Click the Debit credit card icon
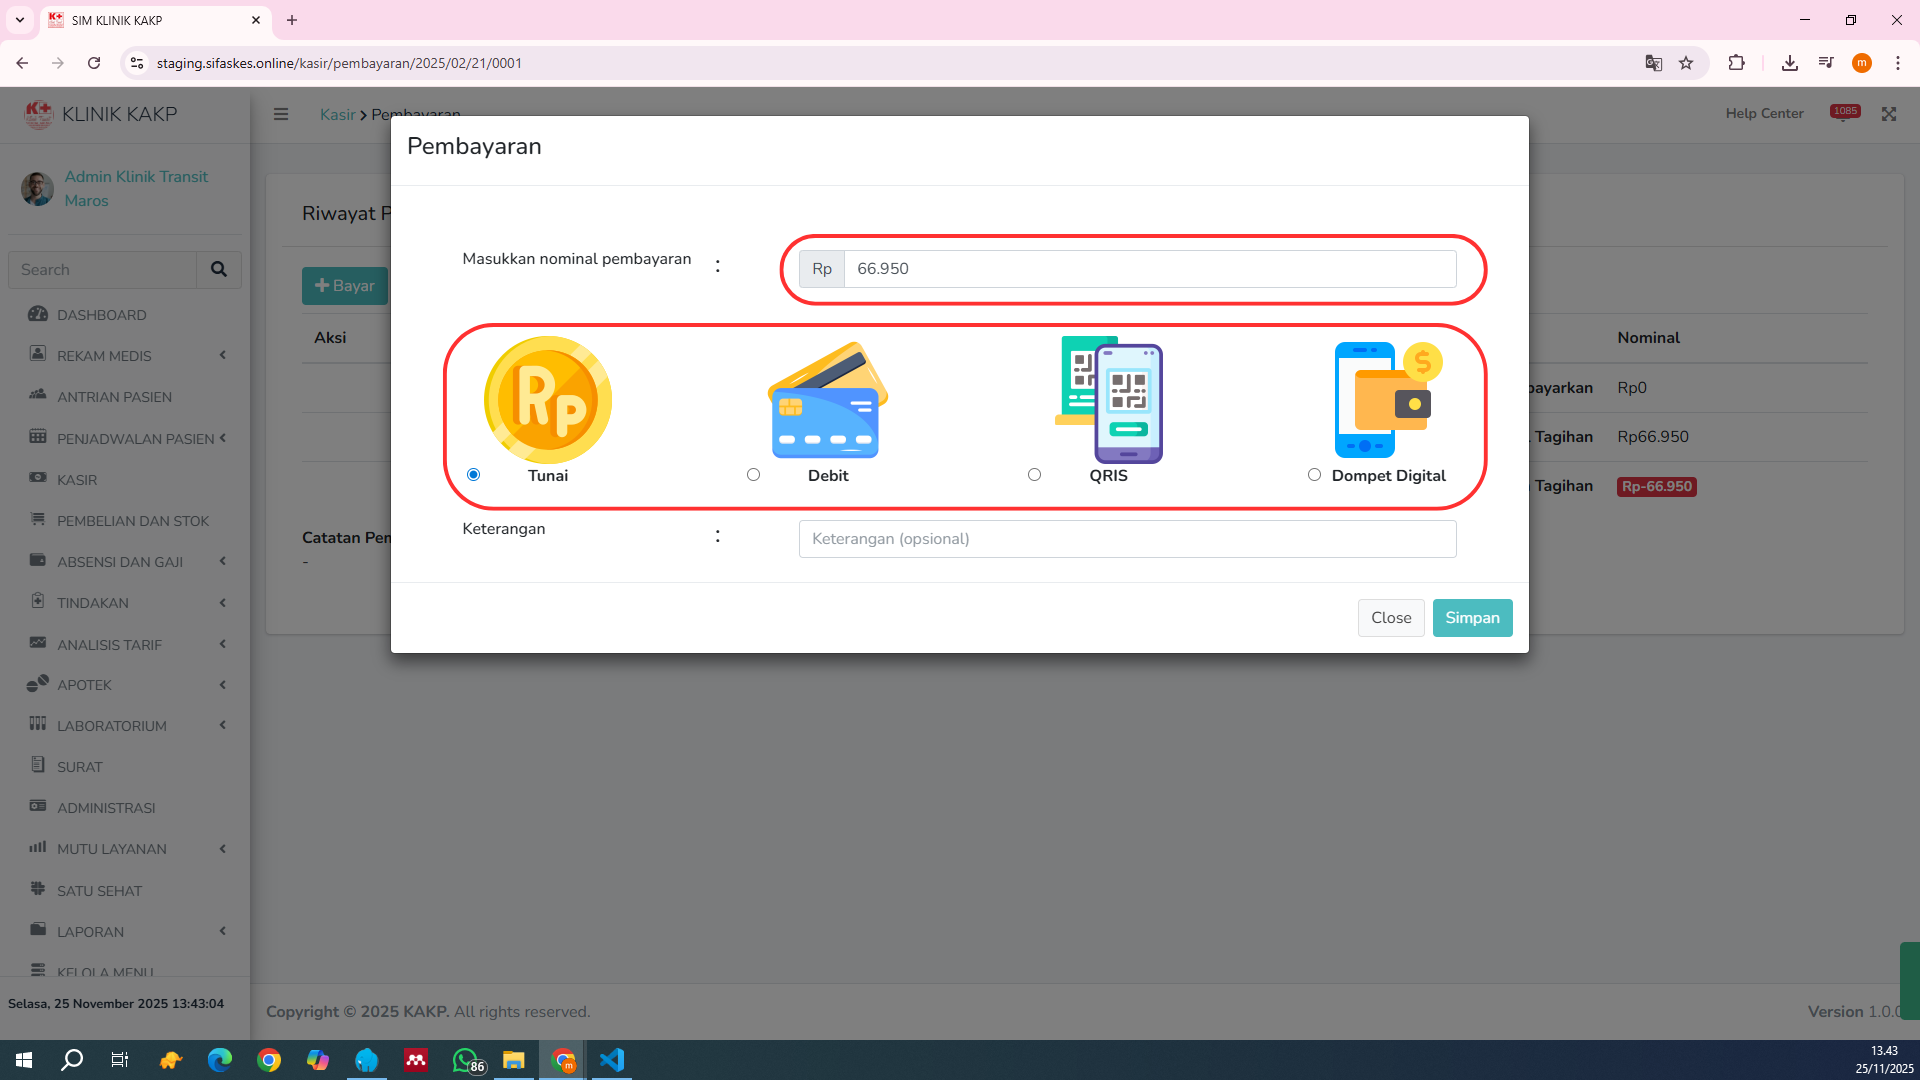This screenshot has width=1920, height=1080. 827,401
